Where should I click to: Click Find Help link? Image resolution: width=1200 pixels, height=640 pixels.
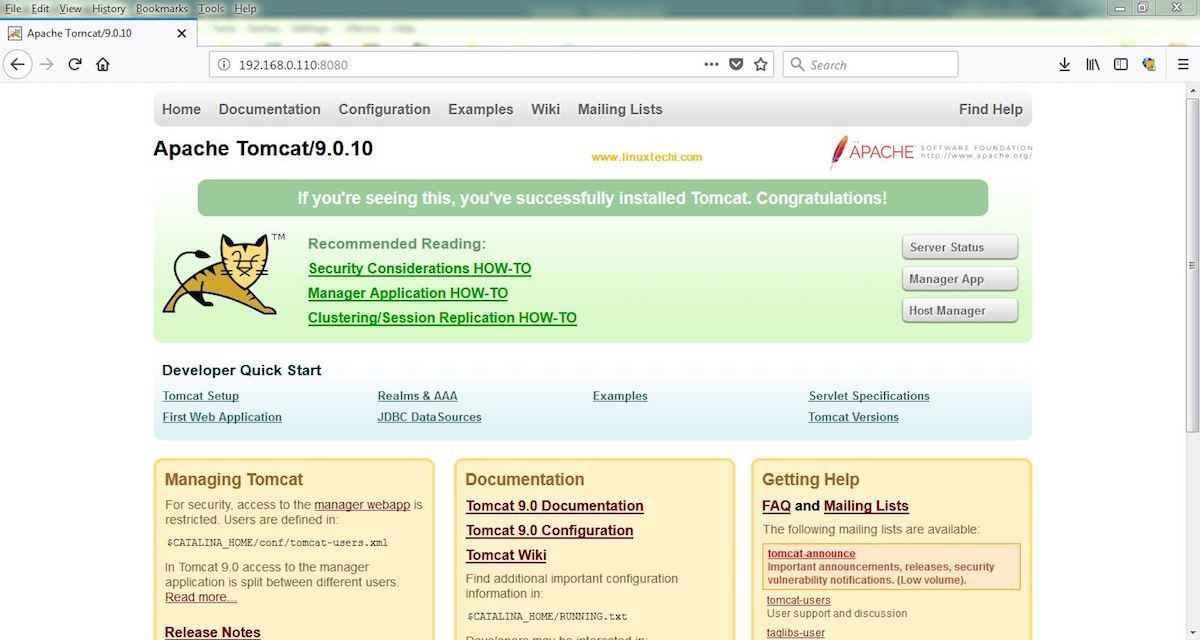click(990, 109)
